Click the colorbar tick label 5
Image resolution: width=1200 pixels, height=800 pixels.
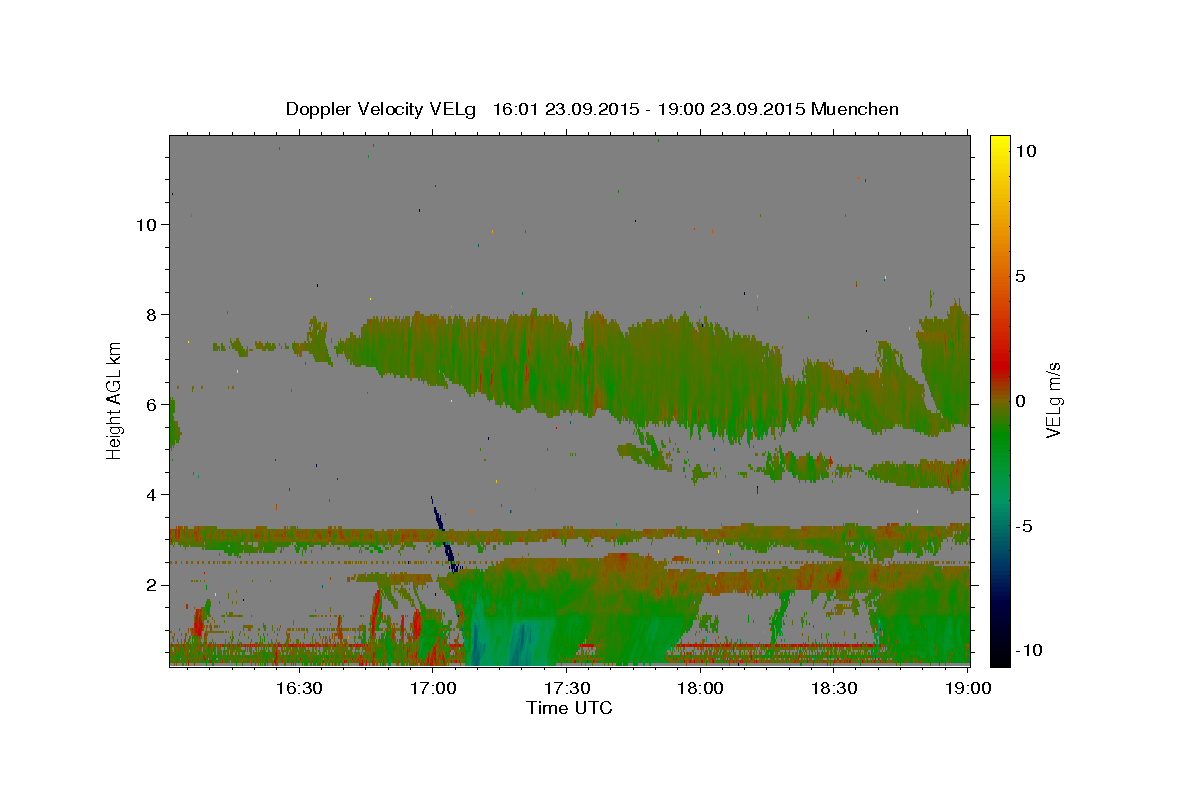pos(1022,276)
